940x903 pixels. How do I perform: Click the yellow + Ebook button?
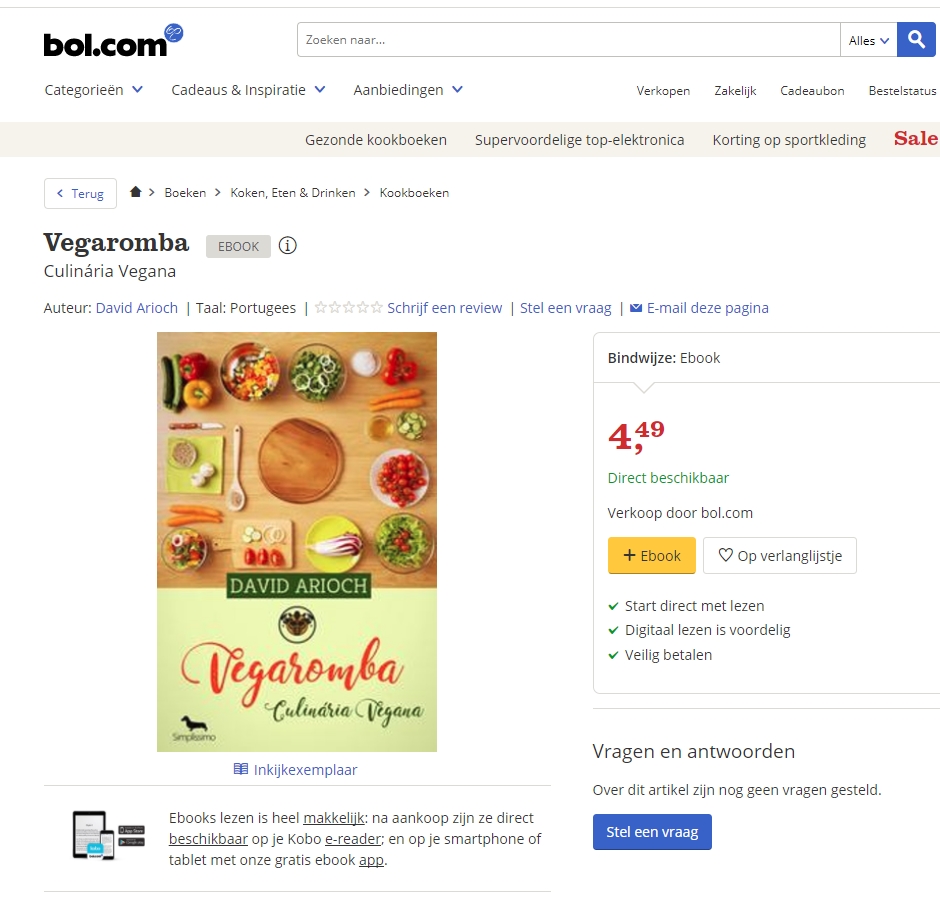(x=652, y=556)
